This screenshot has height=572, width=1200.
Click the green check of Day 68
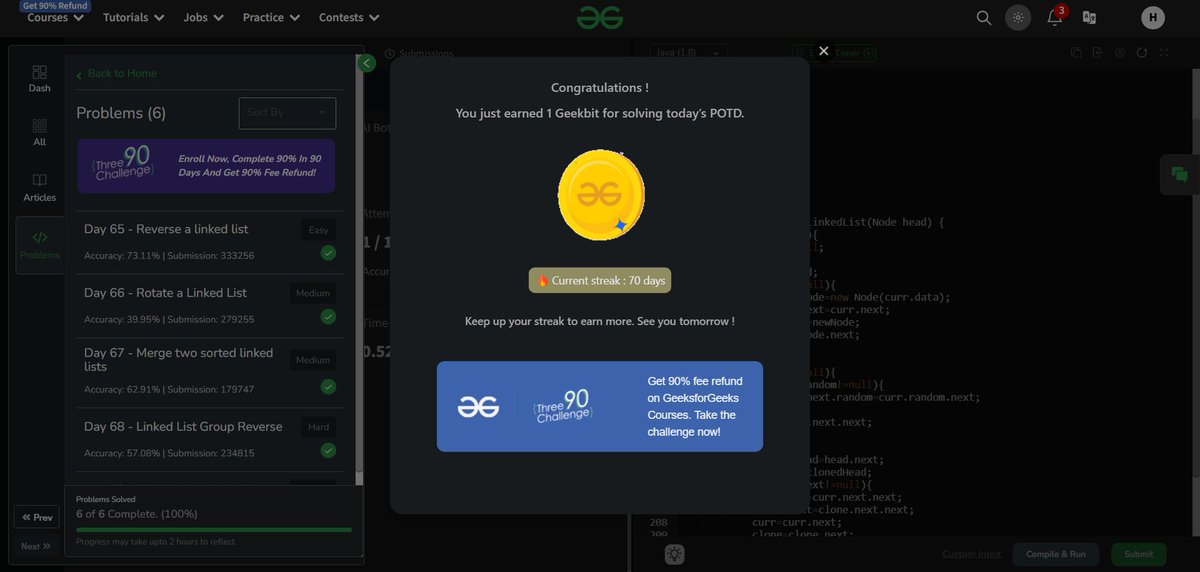(328, 451)
